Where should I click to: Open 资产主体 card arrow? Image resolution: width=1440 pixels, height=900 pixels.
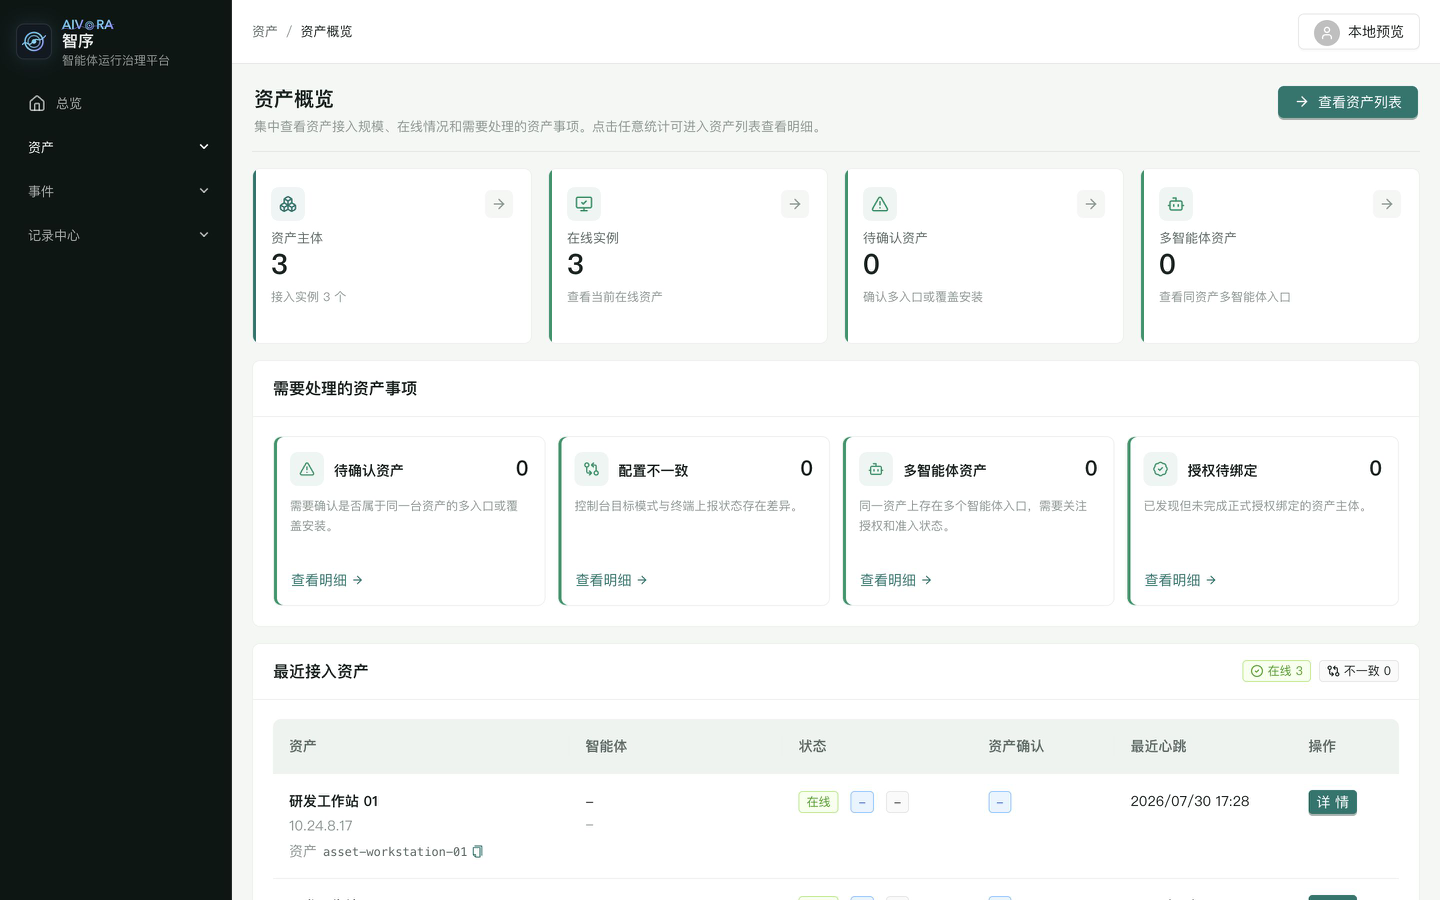tap(499, 204)
